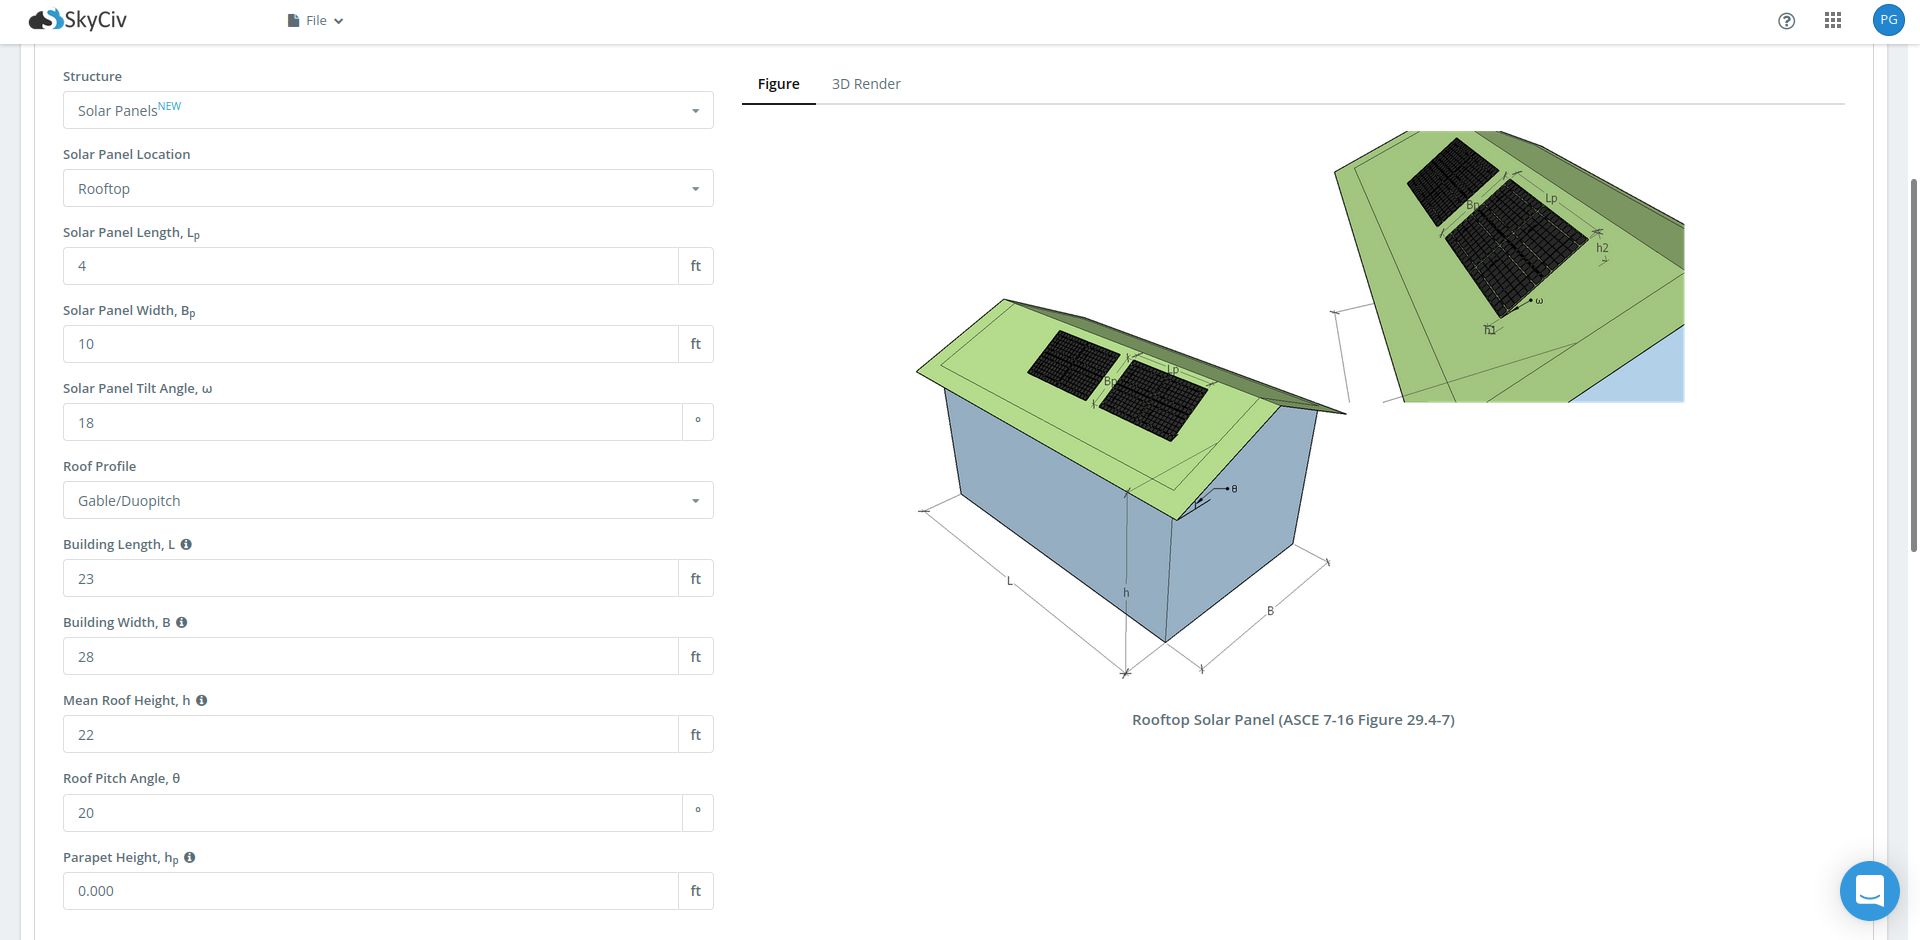The width and height of the screenshot is (1920, 940).
Task: Show the Parapet Height info tooltip
Action: (x=188, y=857)
